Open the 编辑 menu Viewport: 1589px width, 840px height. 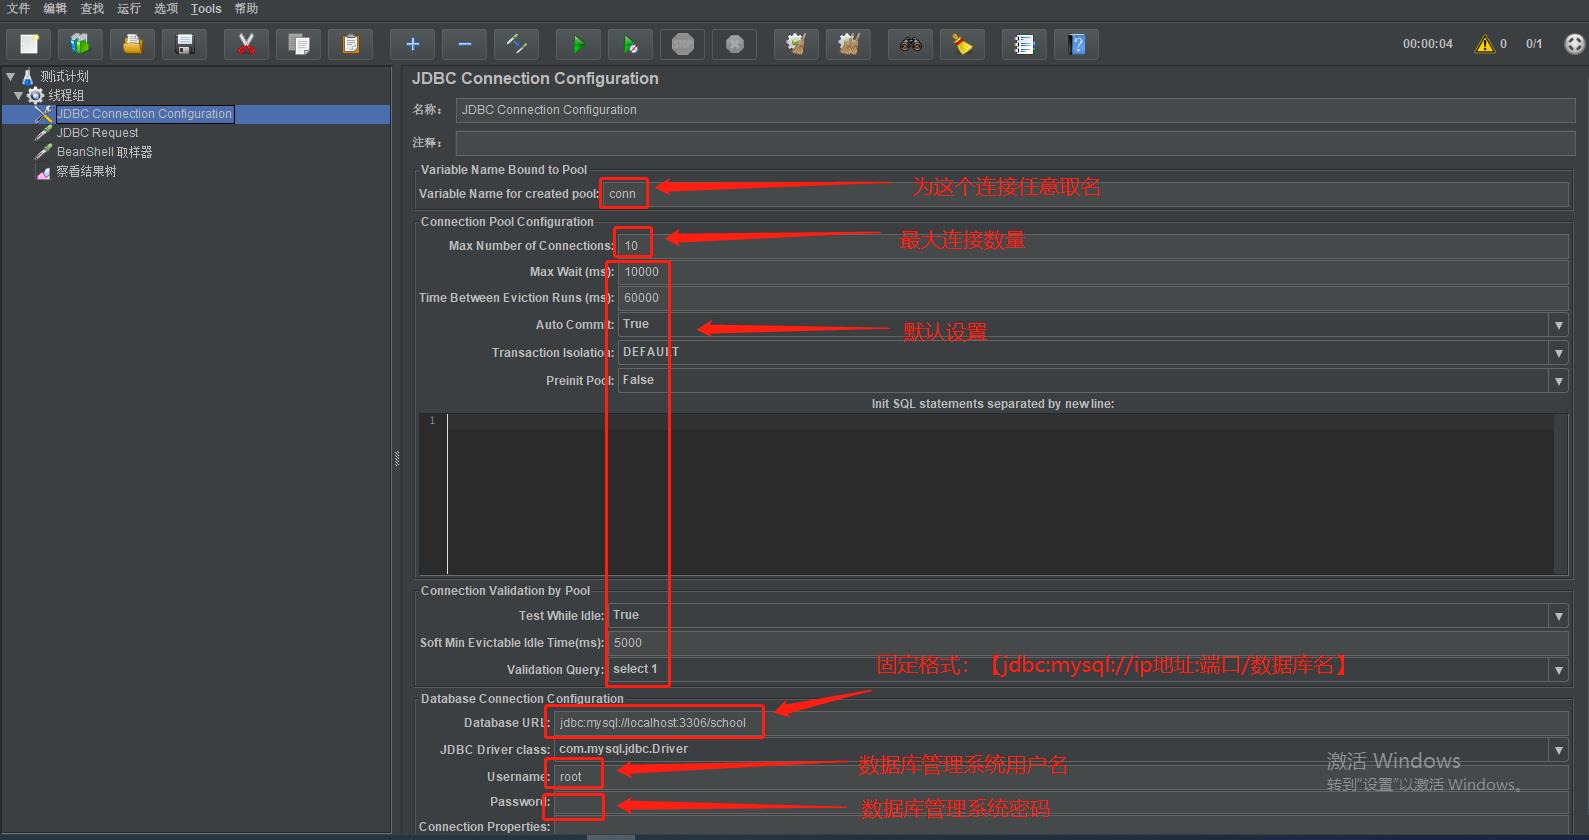click(x=55, y=9)
